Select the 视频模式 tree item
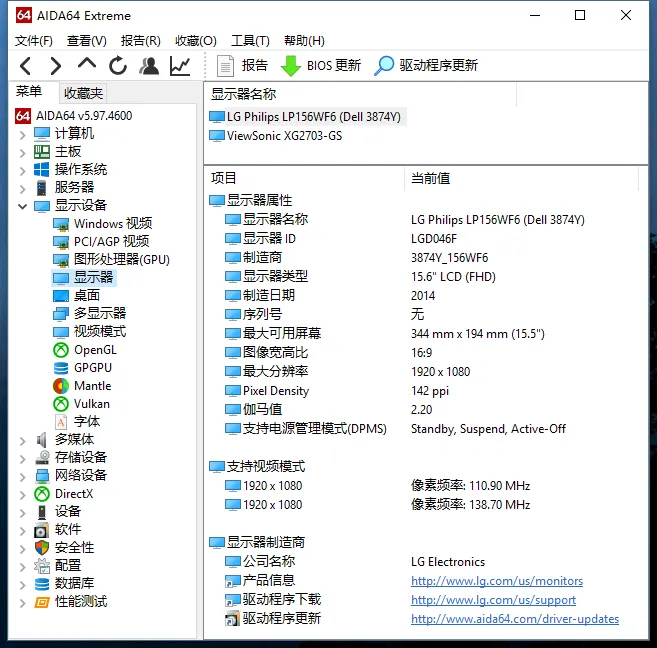657x648 pixels. click(89, 332)
